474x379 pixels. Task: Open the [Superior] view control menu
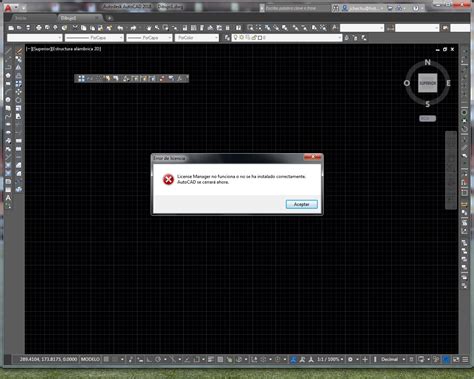point(43,49)
